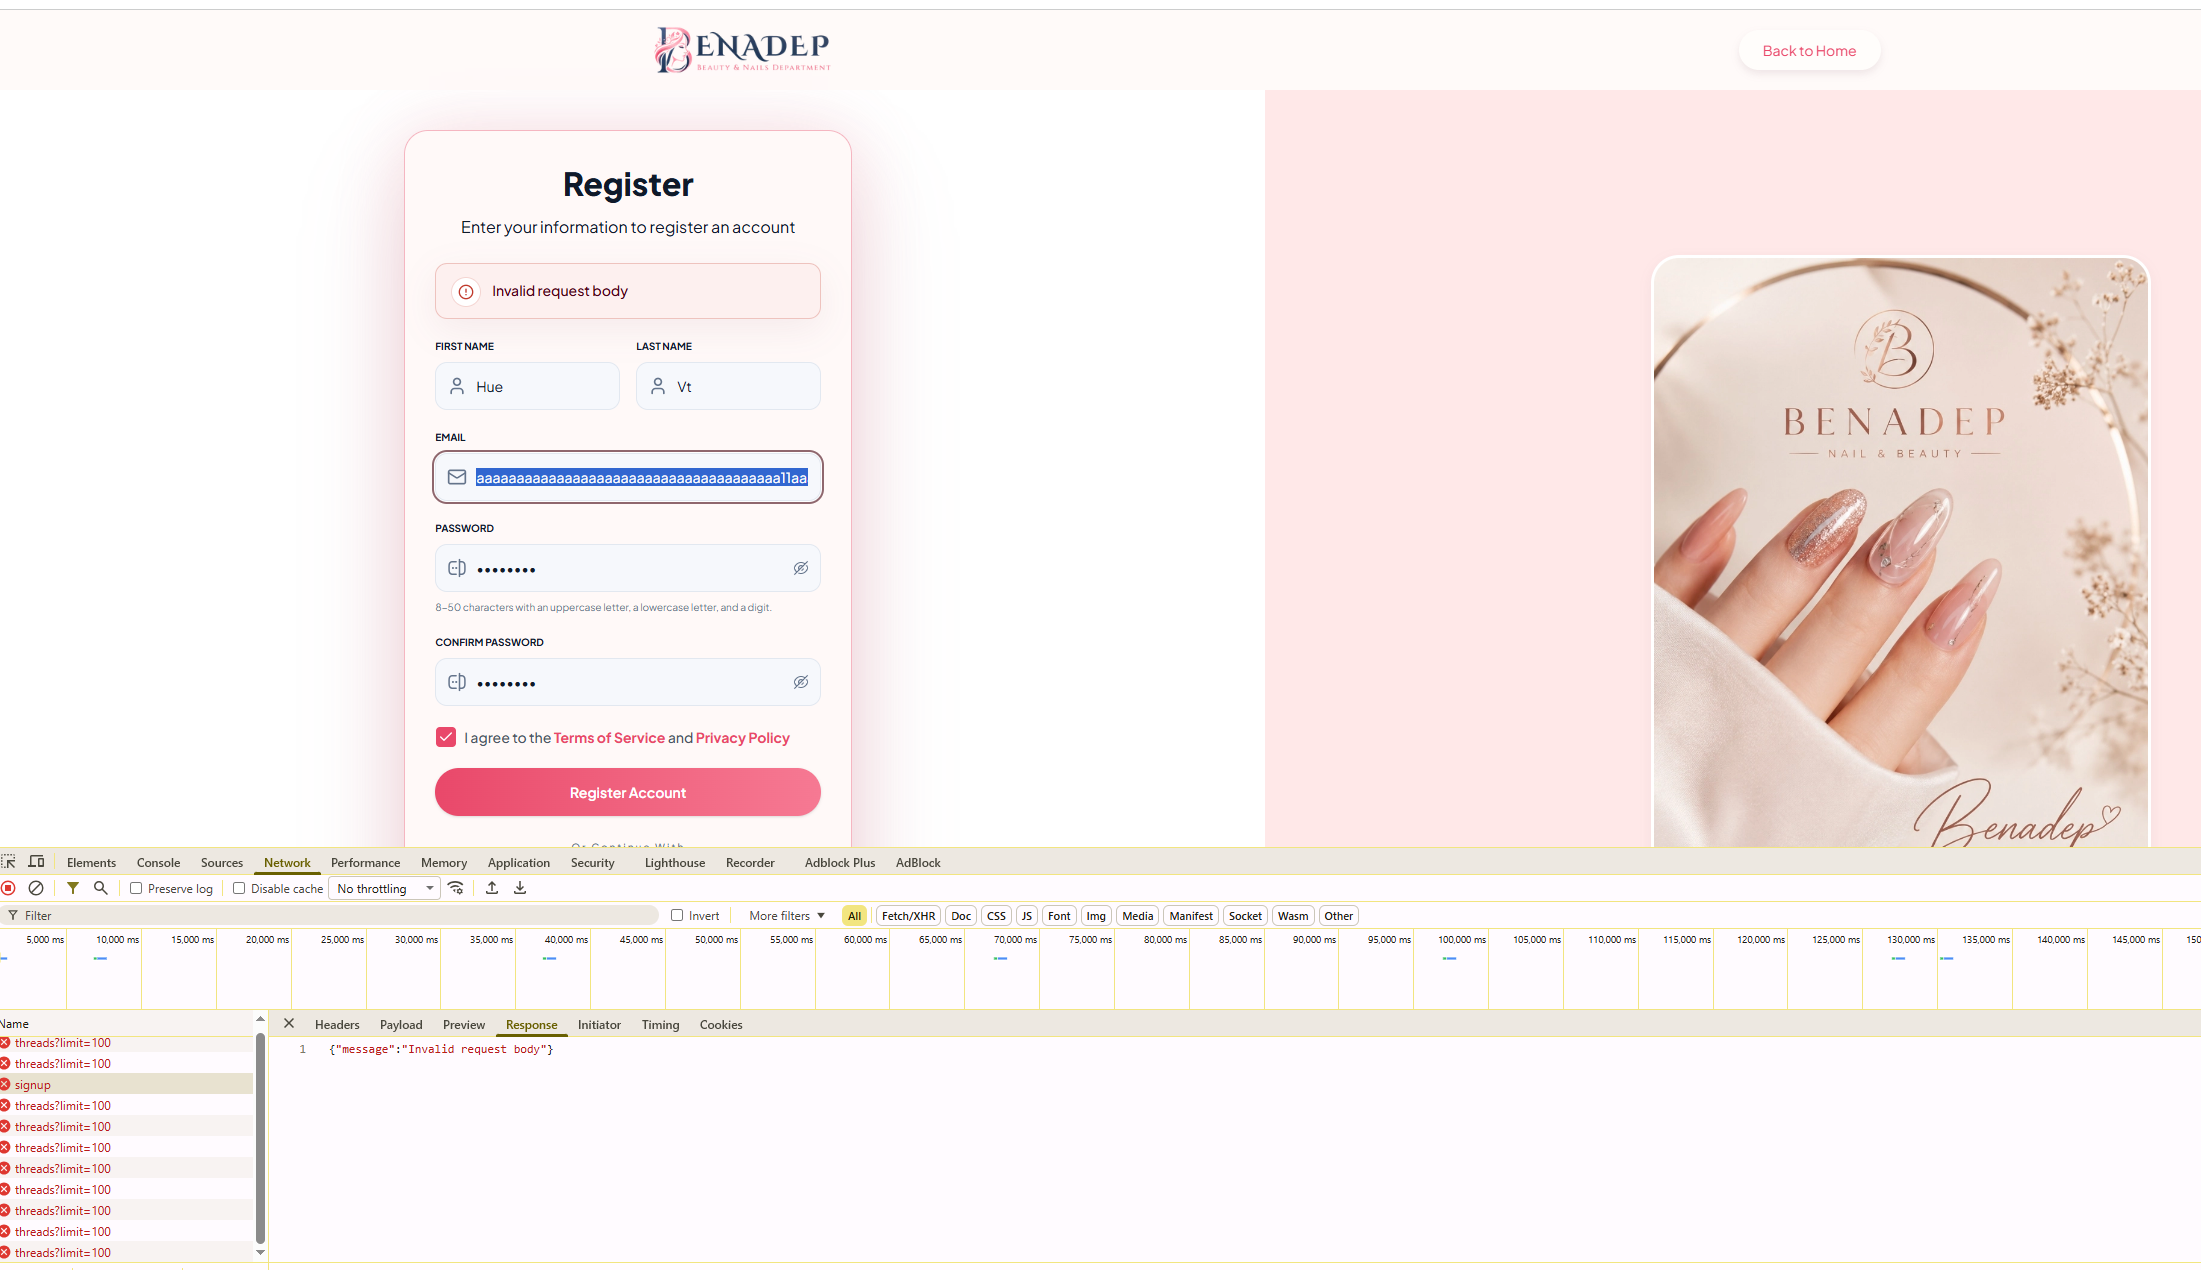
Task: Click the Export HAR download icon
Action: click(520, 888)
